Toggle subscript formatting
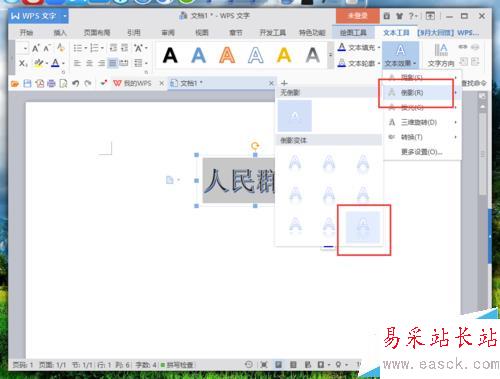The image size is (500, 379). [23, 63]
